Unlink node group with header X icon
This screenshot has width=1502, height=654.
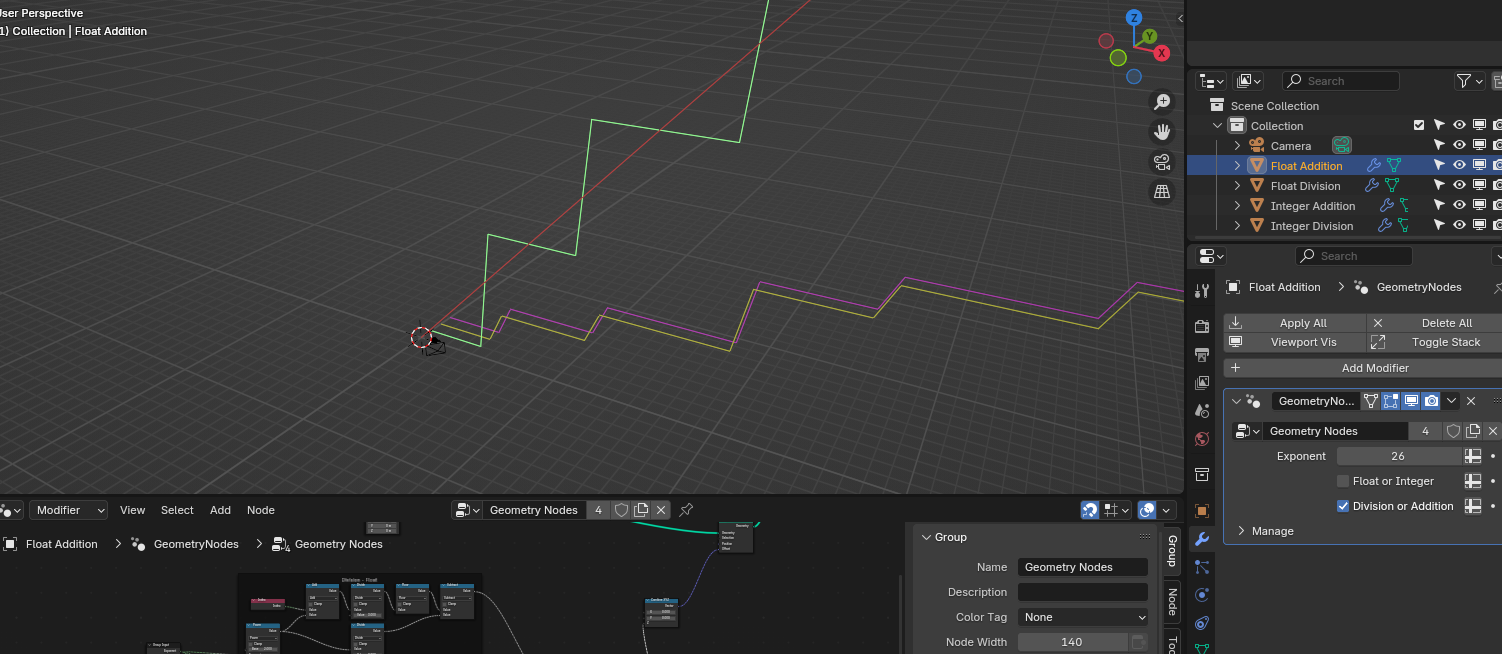(x=660, y=510)
